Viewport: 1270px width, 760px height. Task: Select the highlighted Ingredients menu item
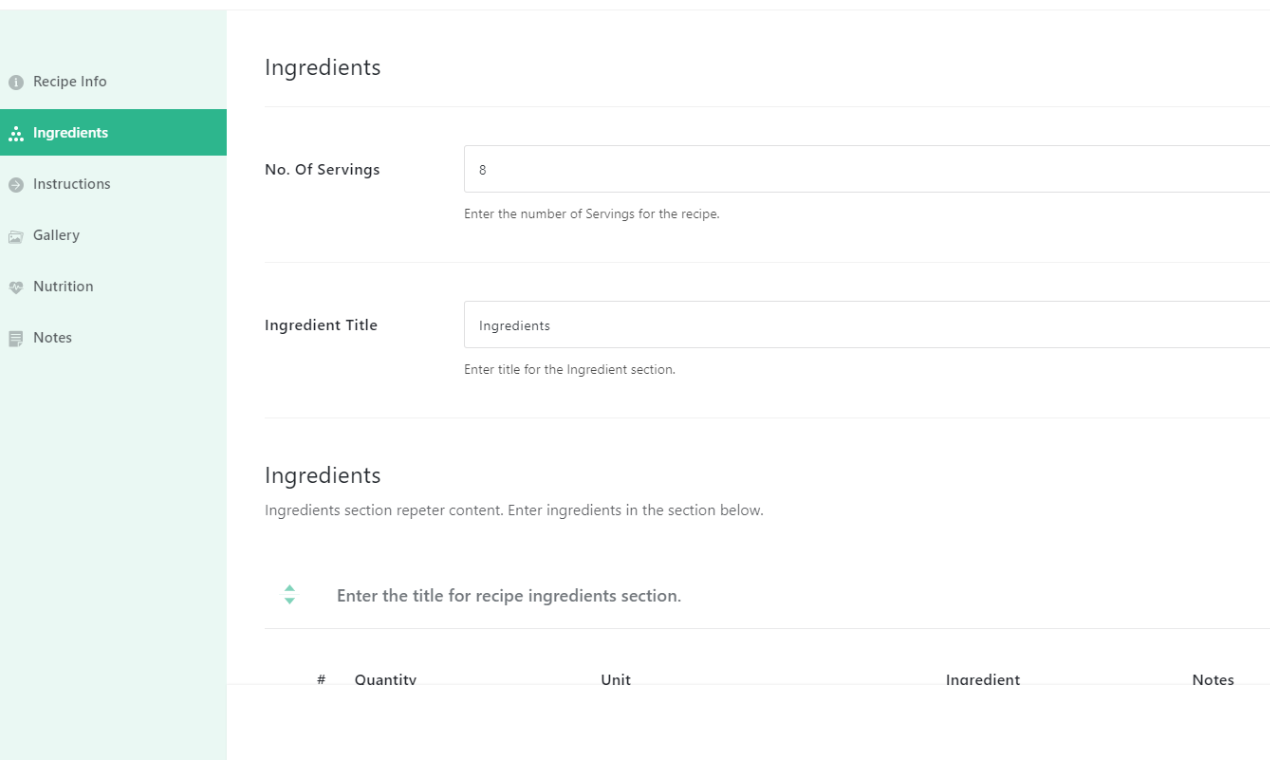pos(73,132)
